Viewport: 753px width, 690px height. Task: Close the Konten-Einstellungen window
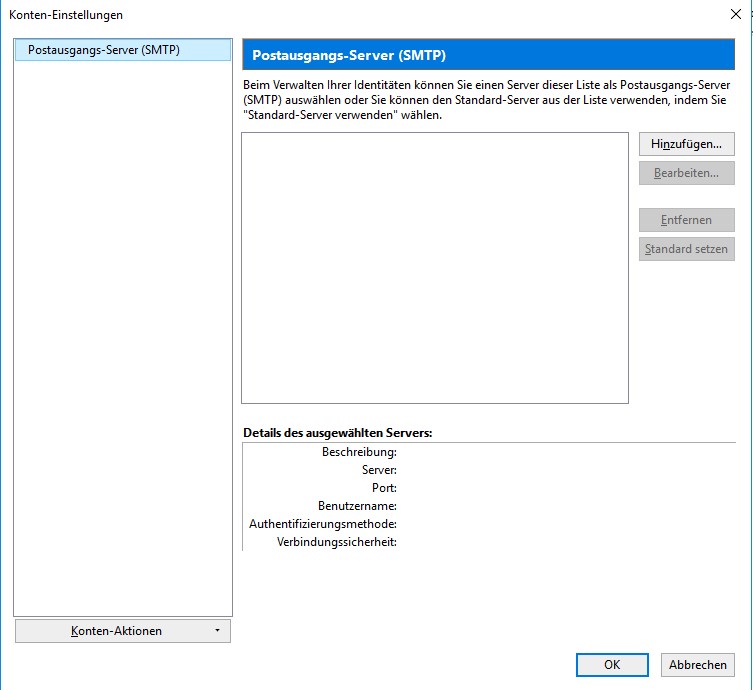[737, 15]
